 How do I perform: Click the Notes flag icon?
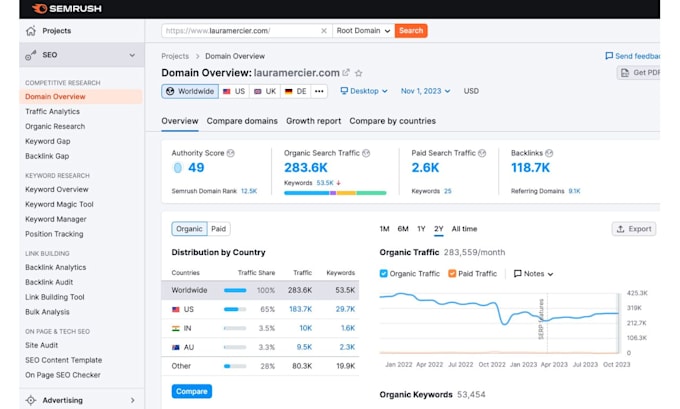517,274
